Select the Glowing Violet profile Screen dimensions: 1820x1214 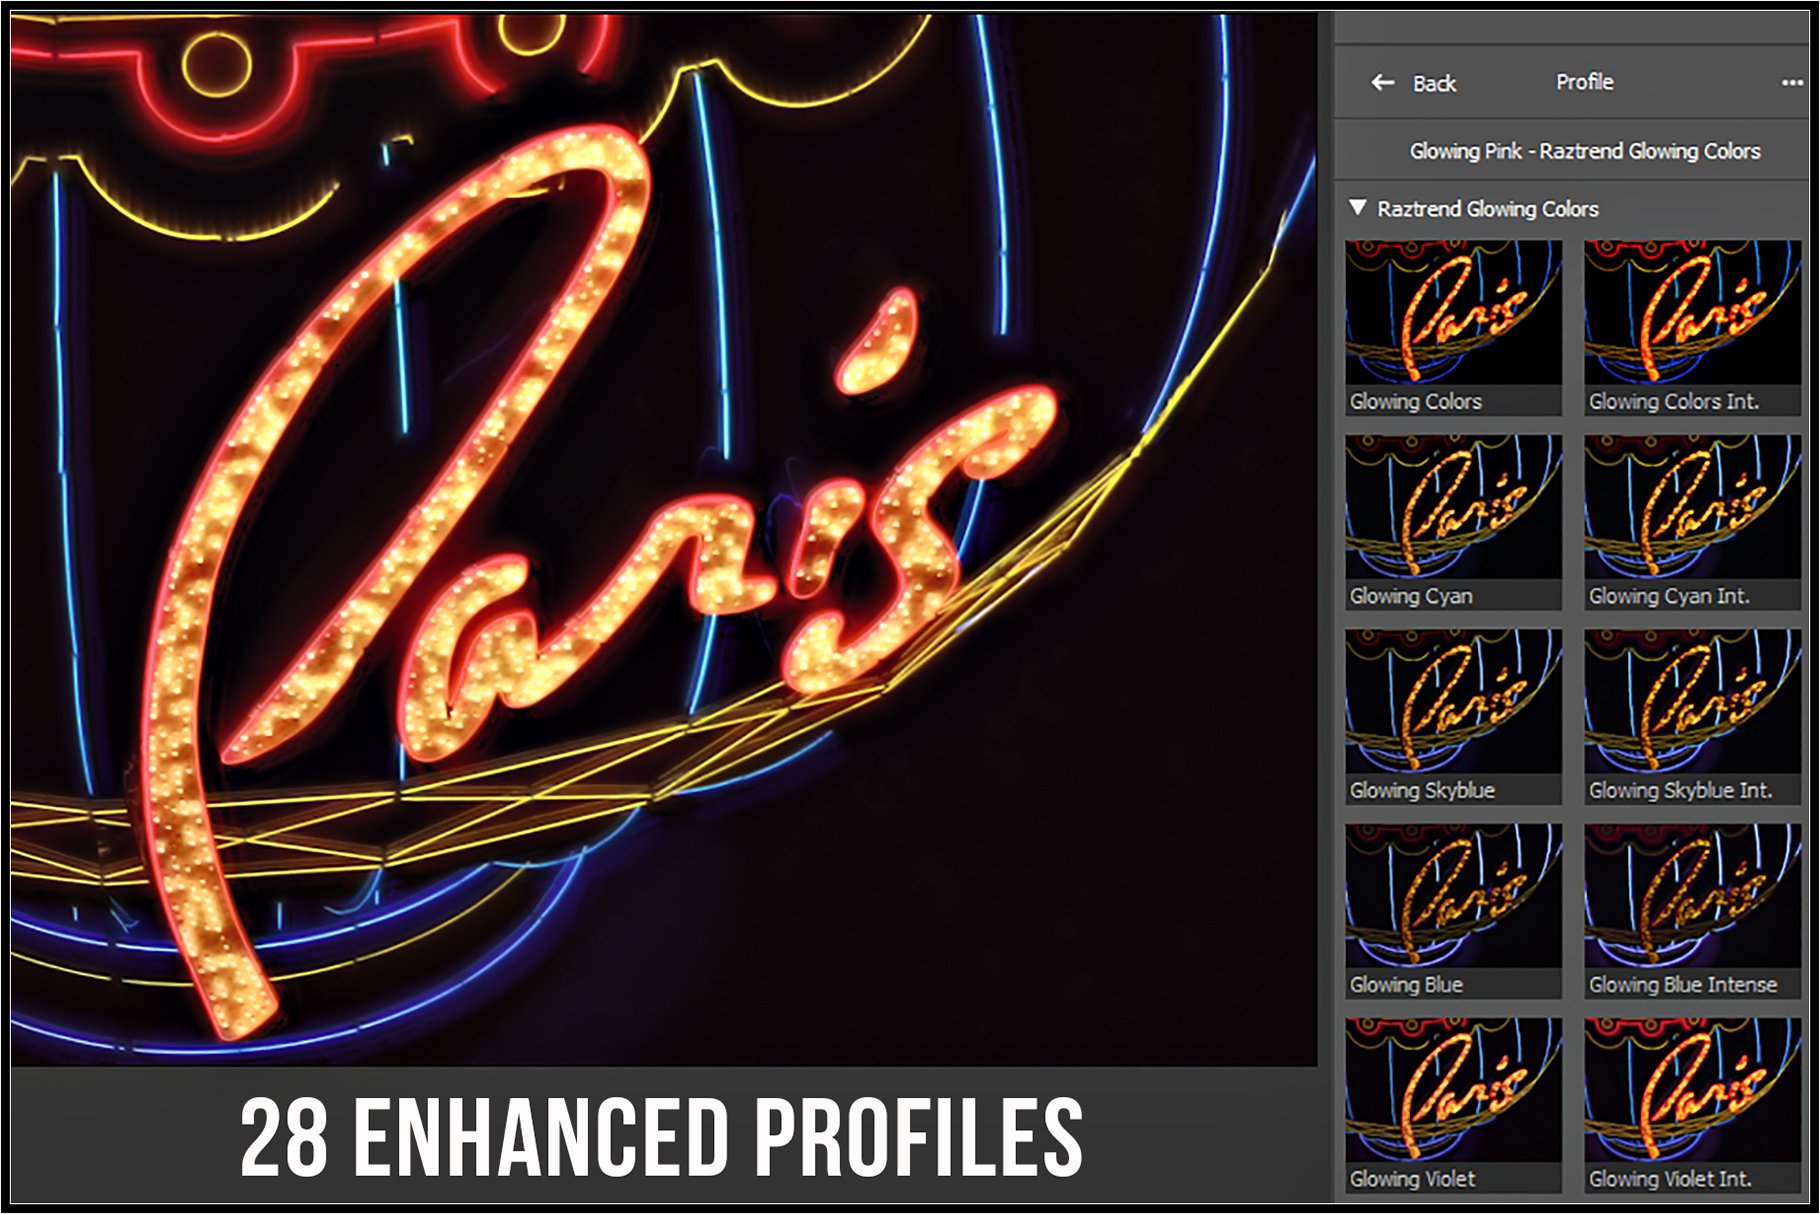(x=1453, y=1105)
